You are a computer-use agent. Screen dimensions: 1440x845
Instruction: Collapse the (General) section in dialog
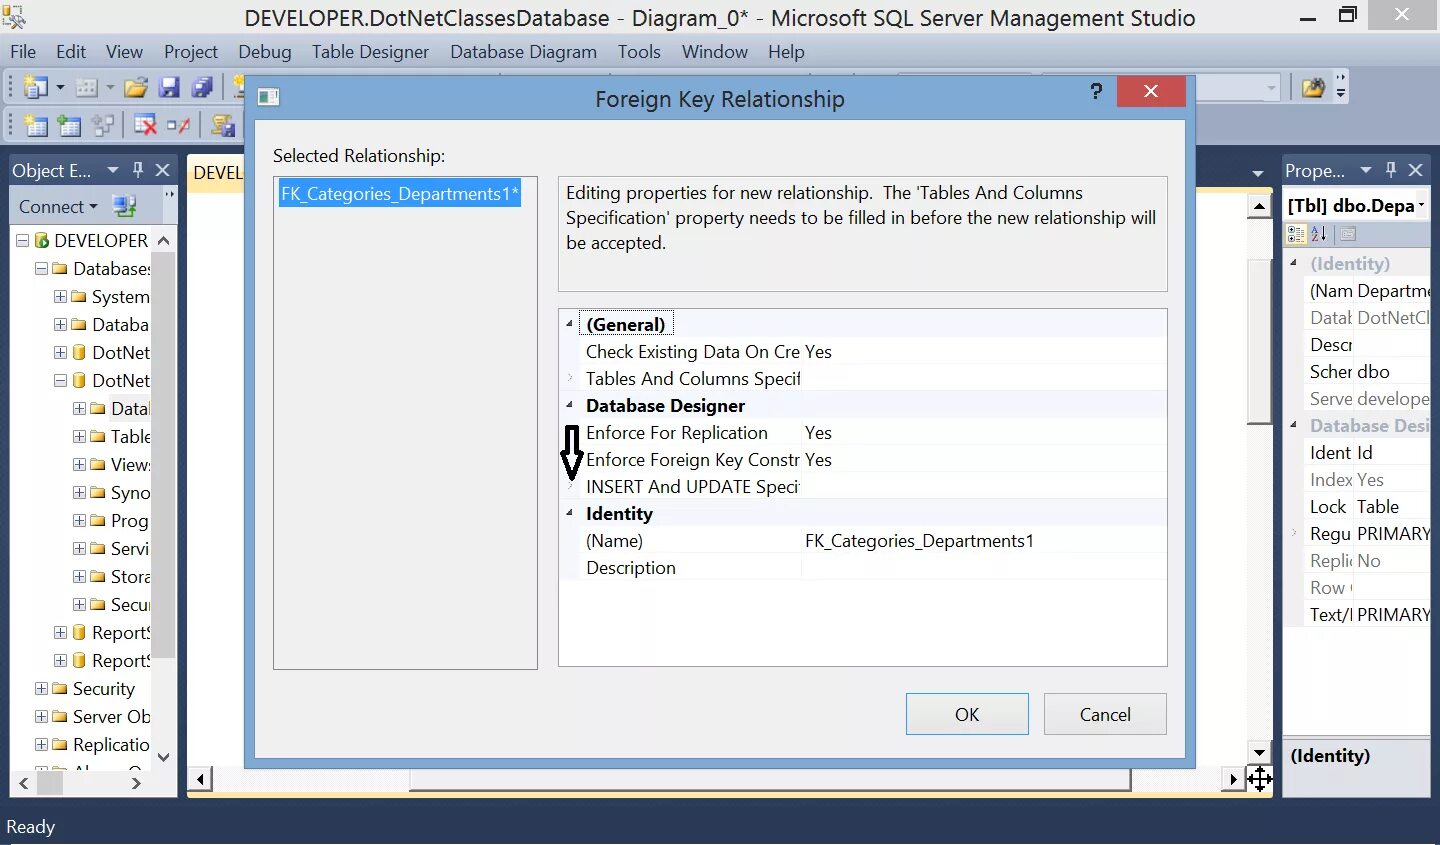(570, 324)
